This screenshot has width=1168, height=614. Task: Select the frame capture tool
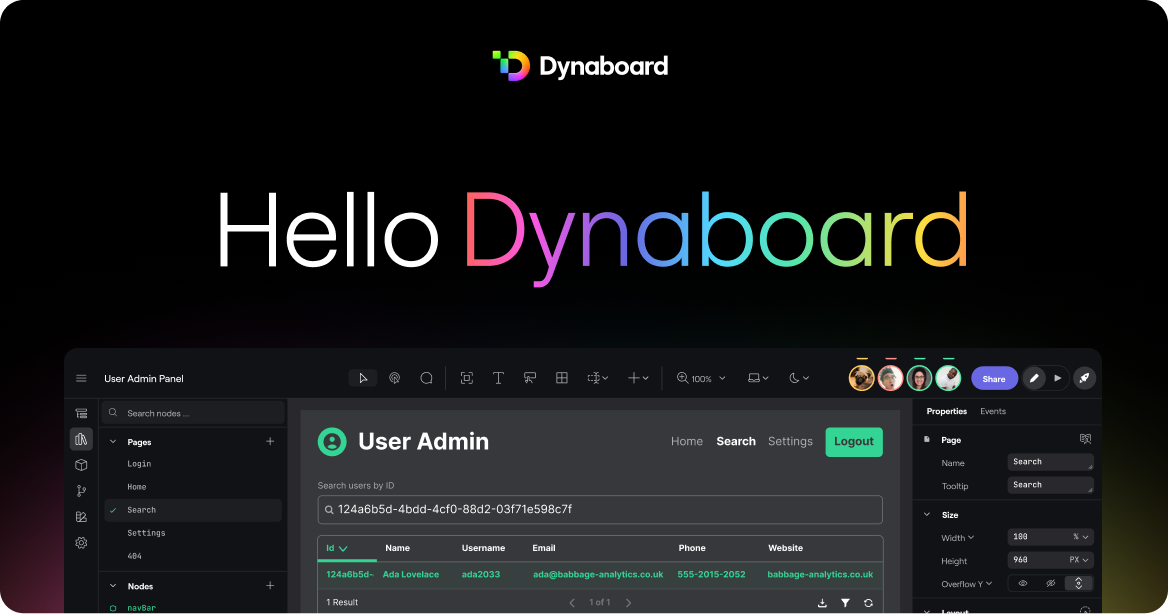[466, 377]
